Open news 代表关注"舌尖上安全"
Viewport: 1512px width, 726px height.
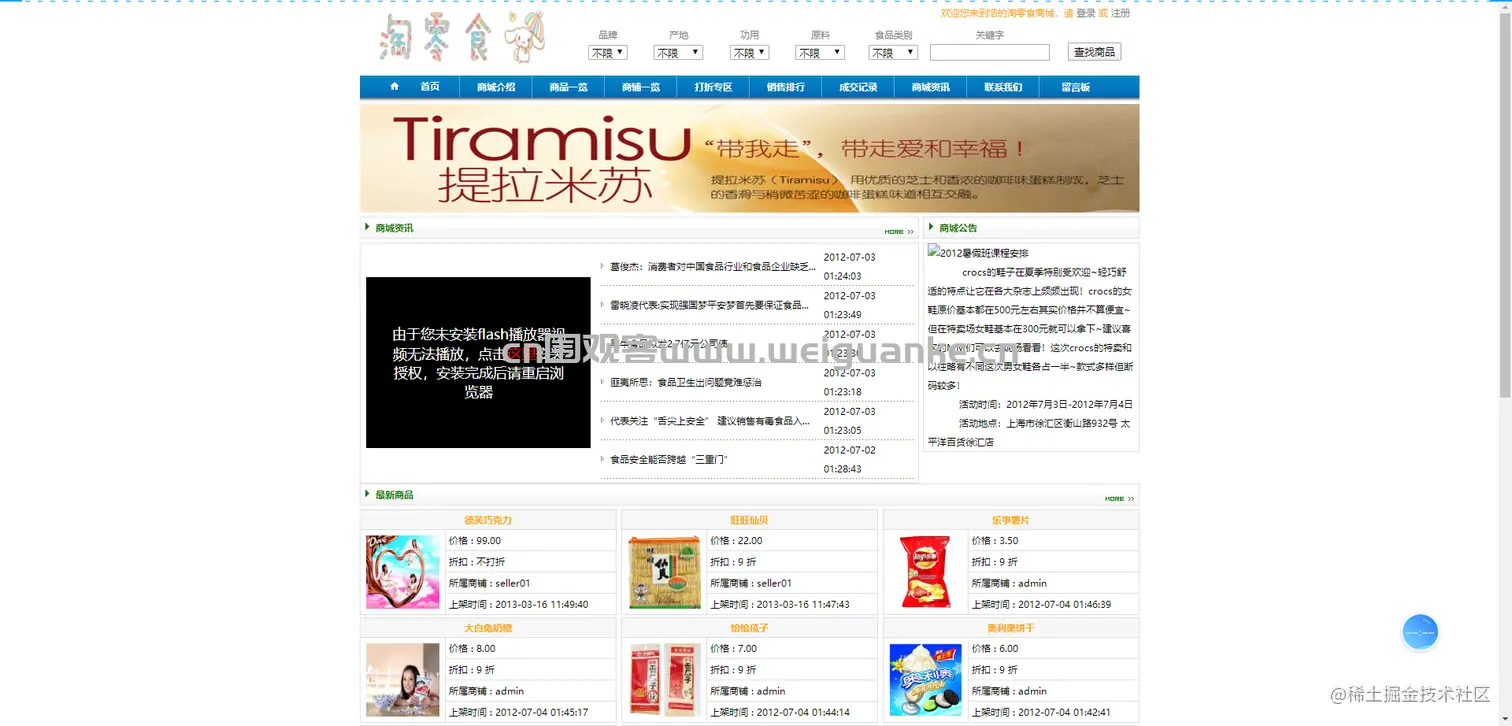(x=710, y=421)
